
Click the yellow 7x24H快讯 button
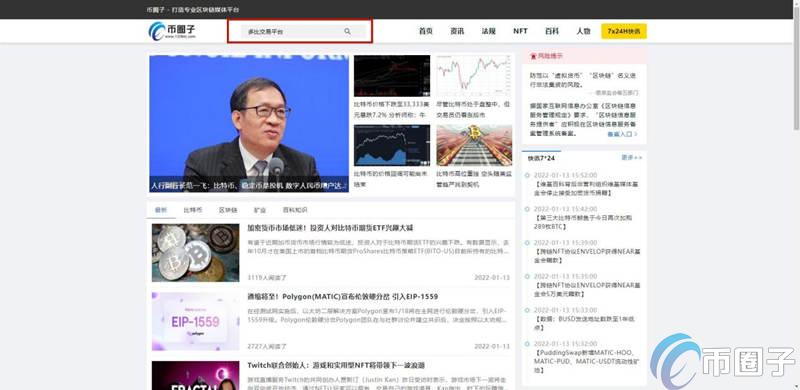point(623,31)
